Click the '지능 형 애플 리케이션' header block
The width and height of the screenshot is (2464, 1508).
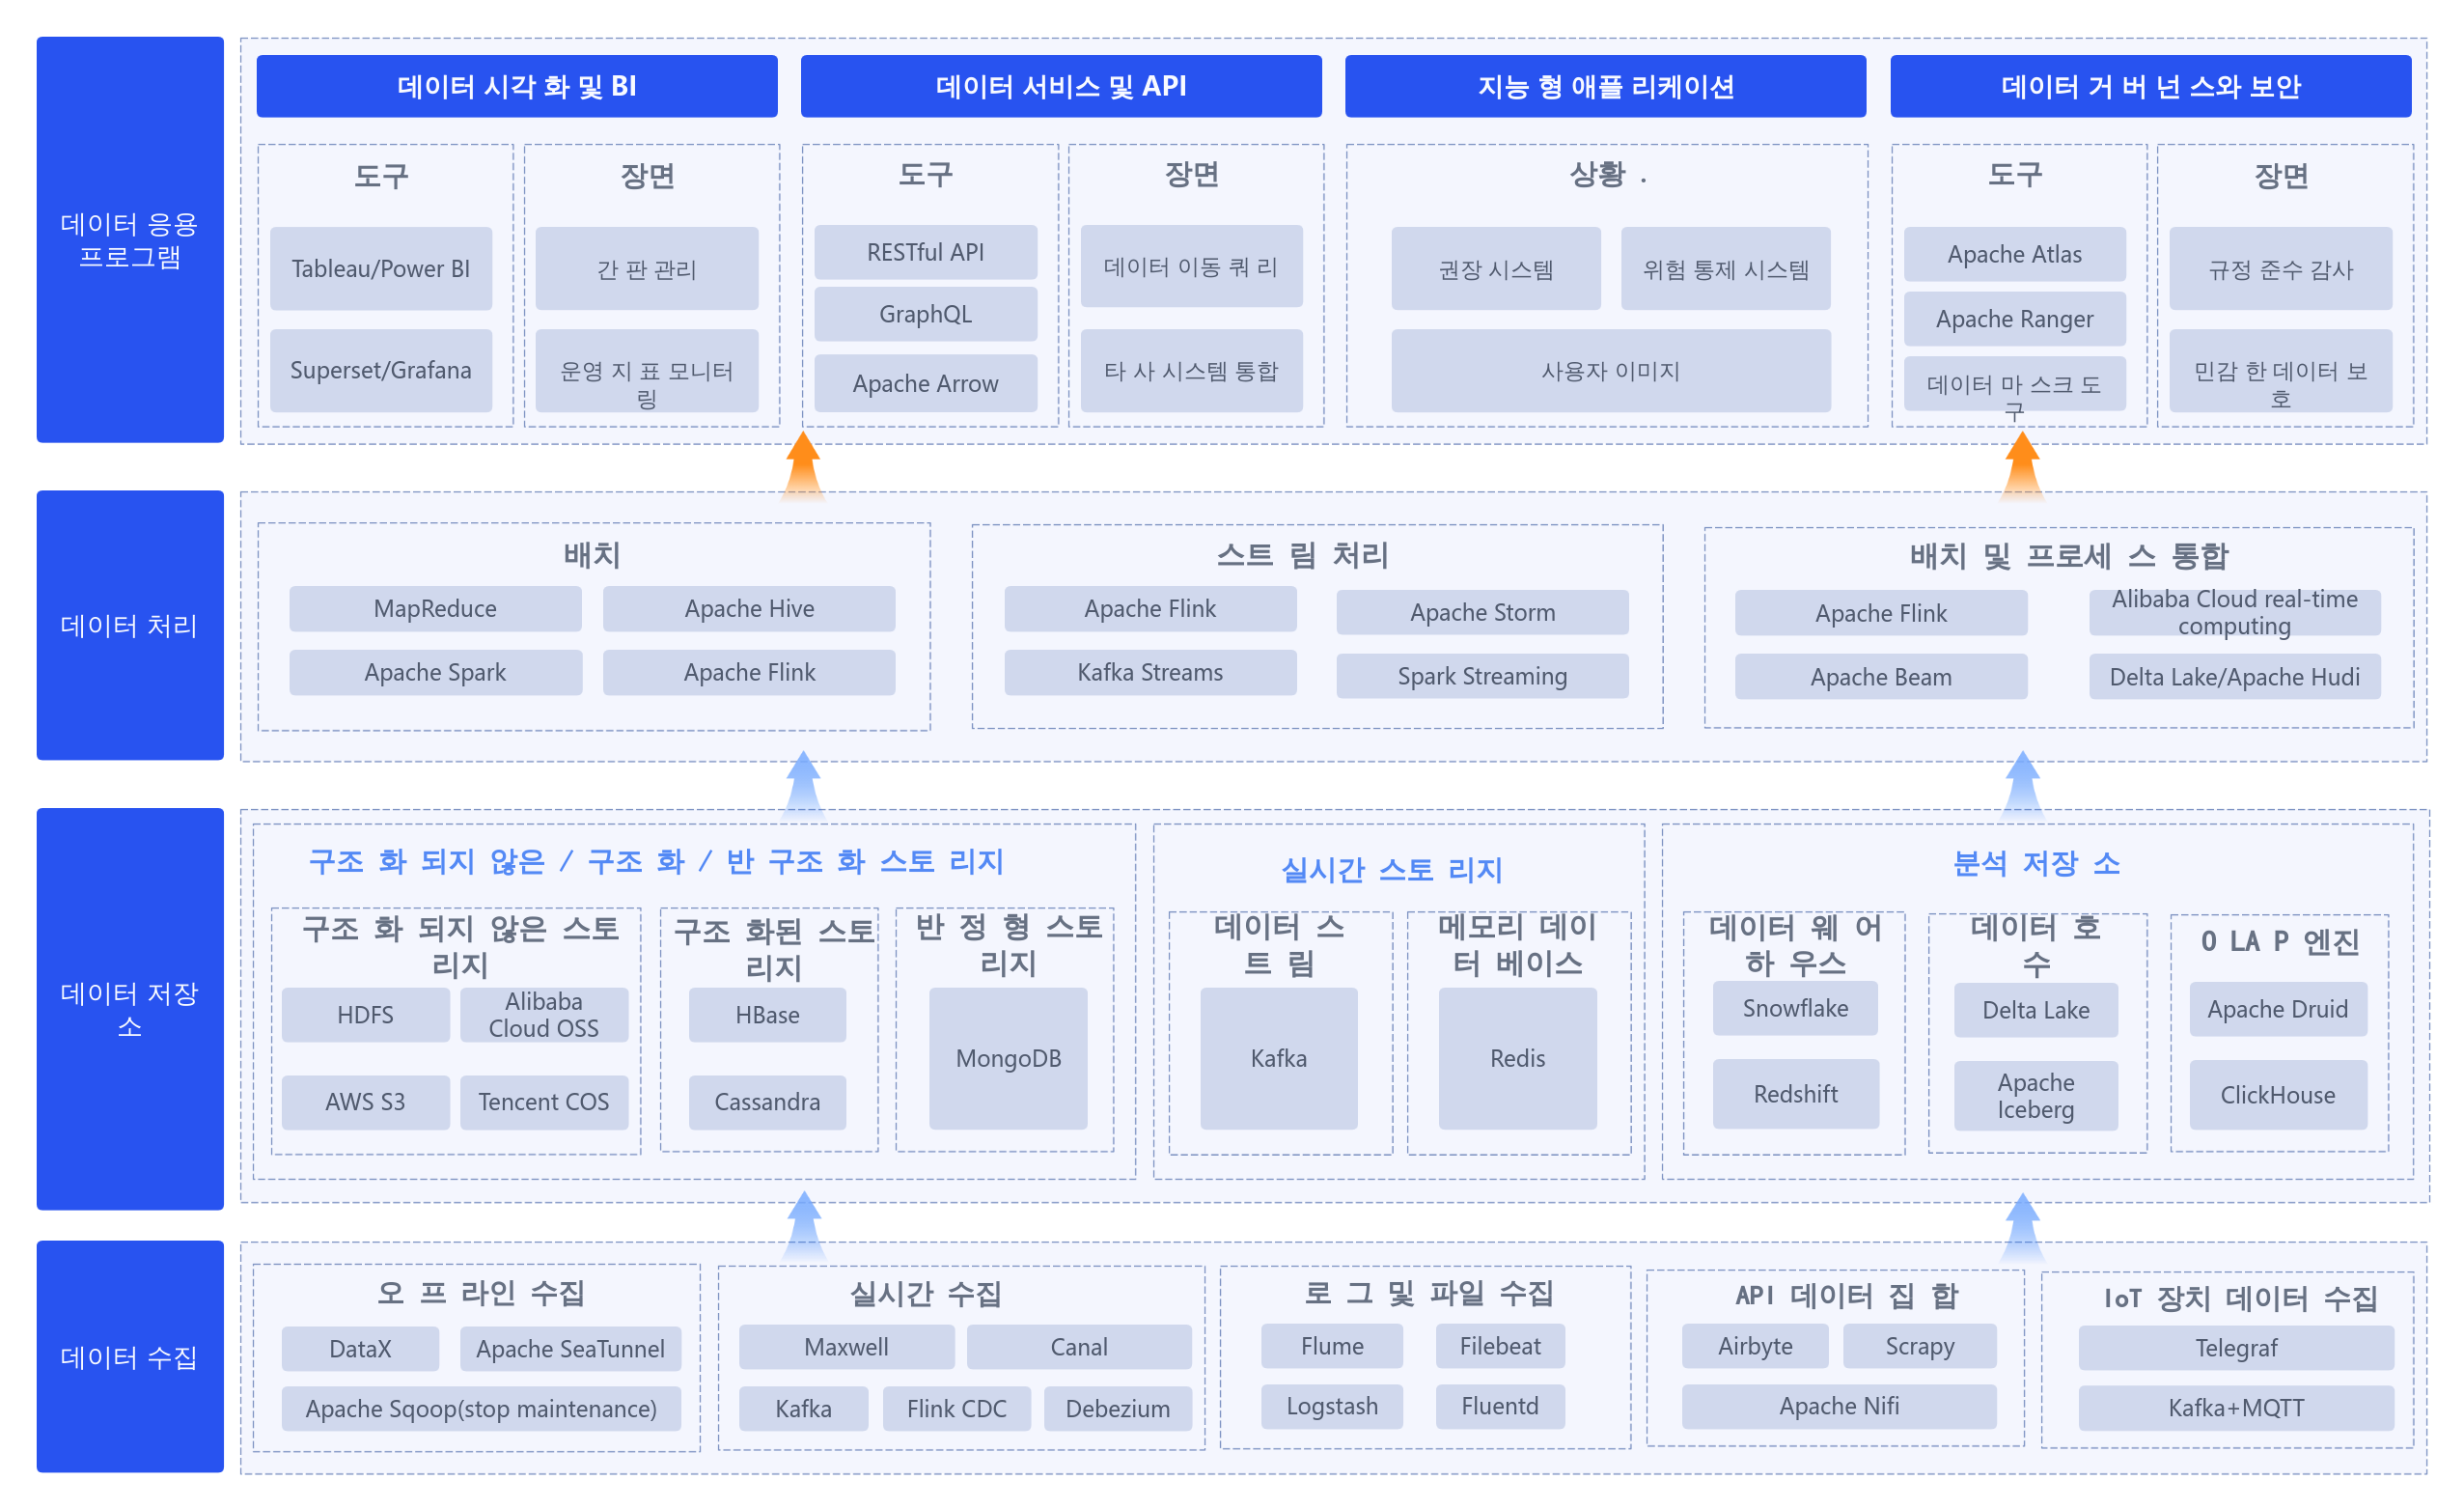[1605, 86]
